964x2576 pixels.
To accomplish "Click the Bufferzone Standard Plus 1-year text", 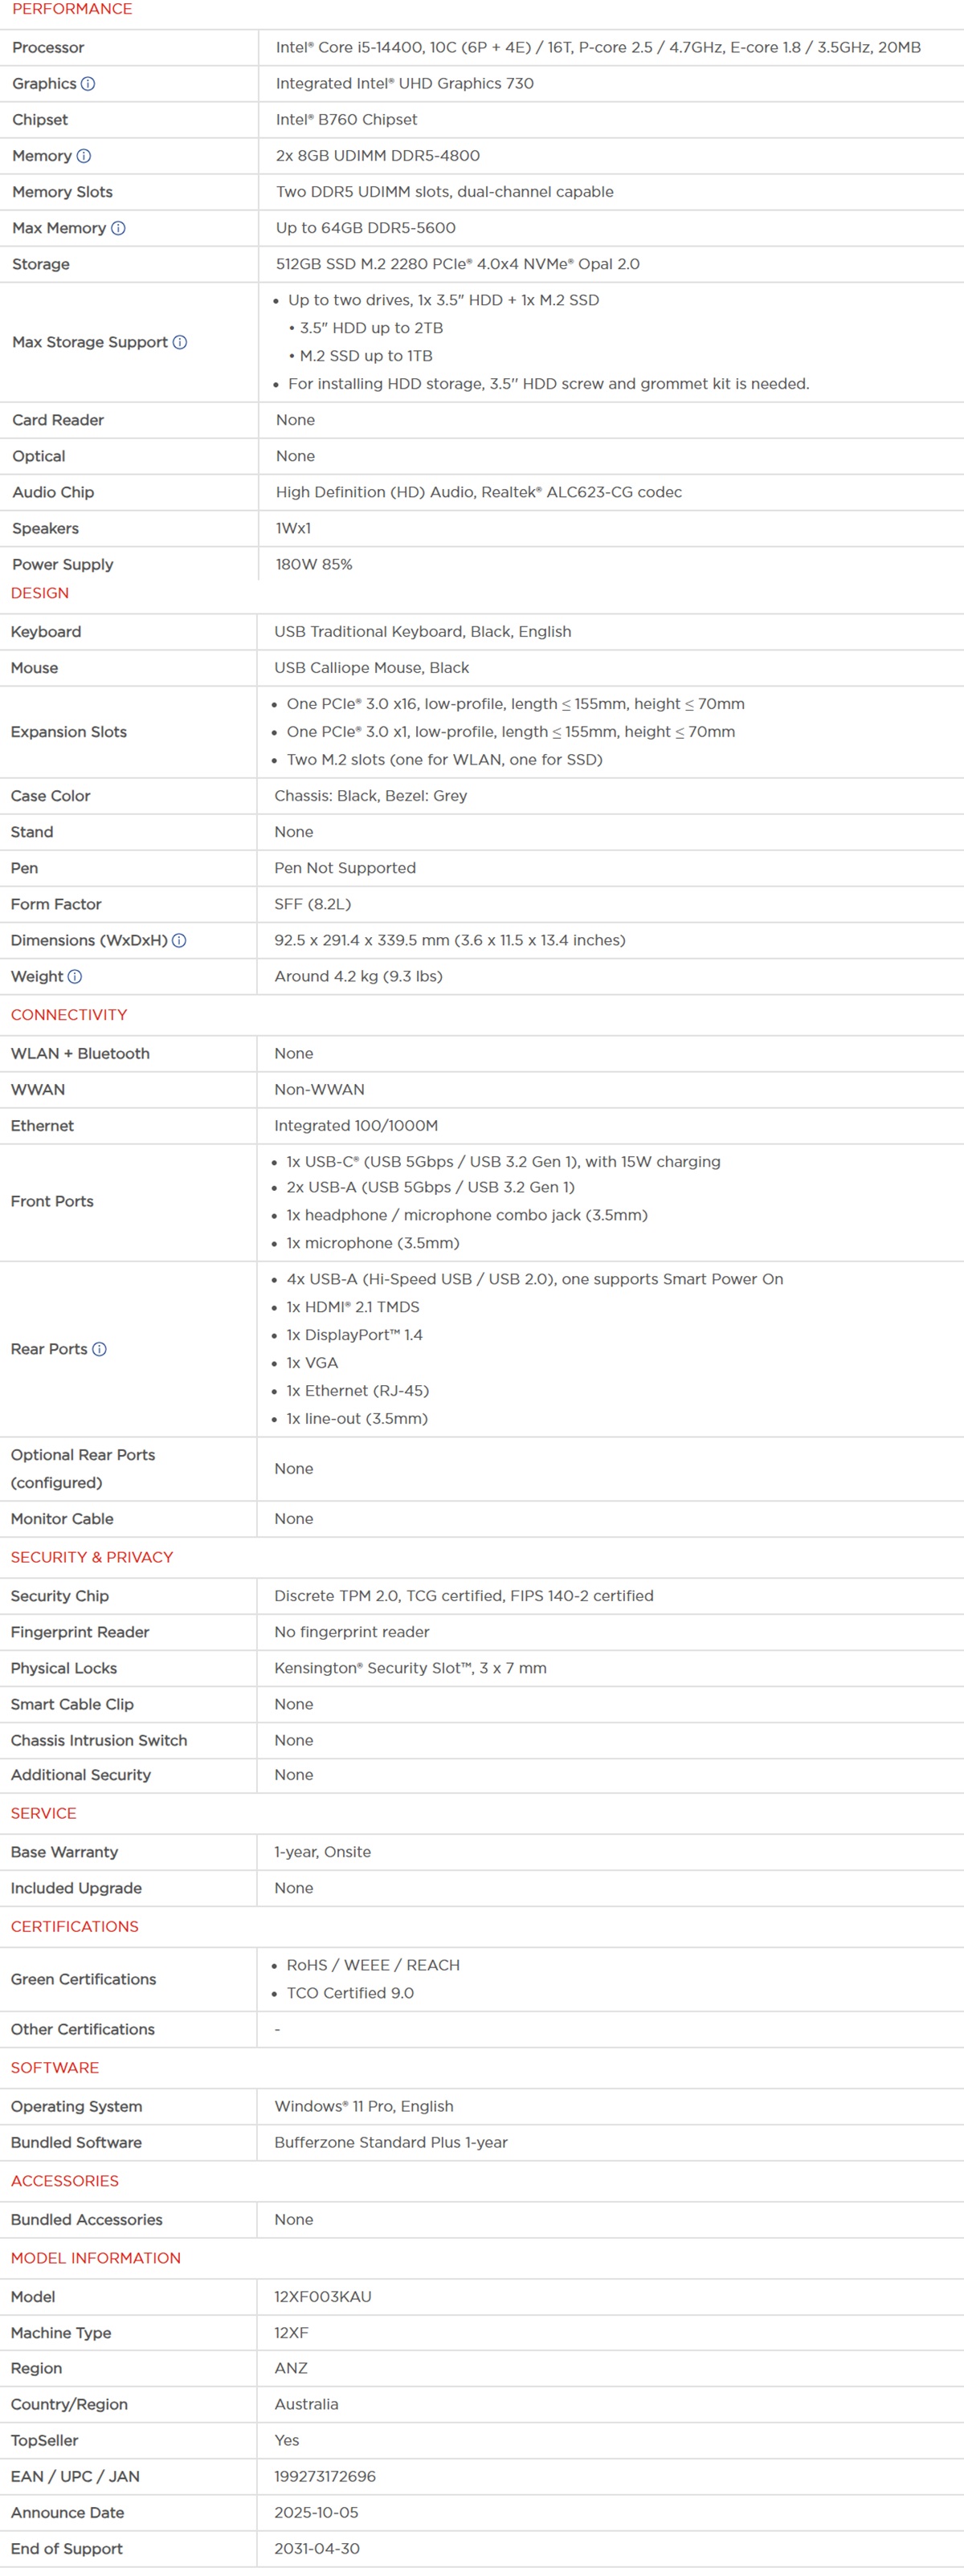I will 391,2142.
